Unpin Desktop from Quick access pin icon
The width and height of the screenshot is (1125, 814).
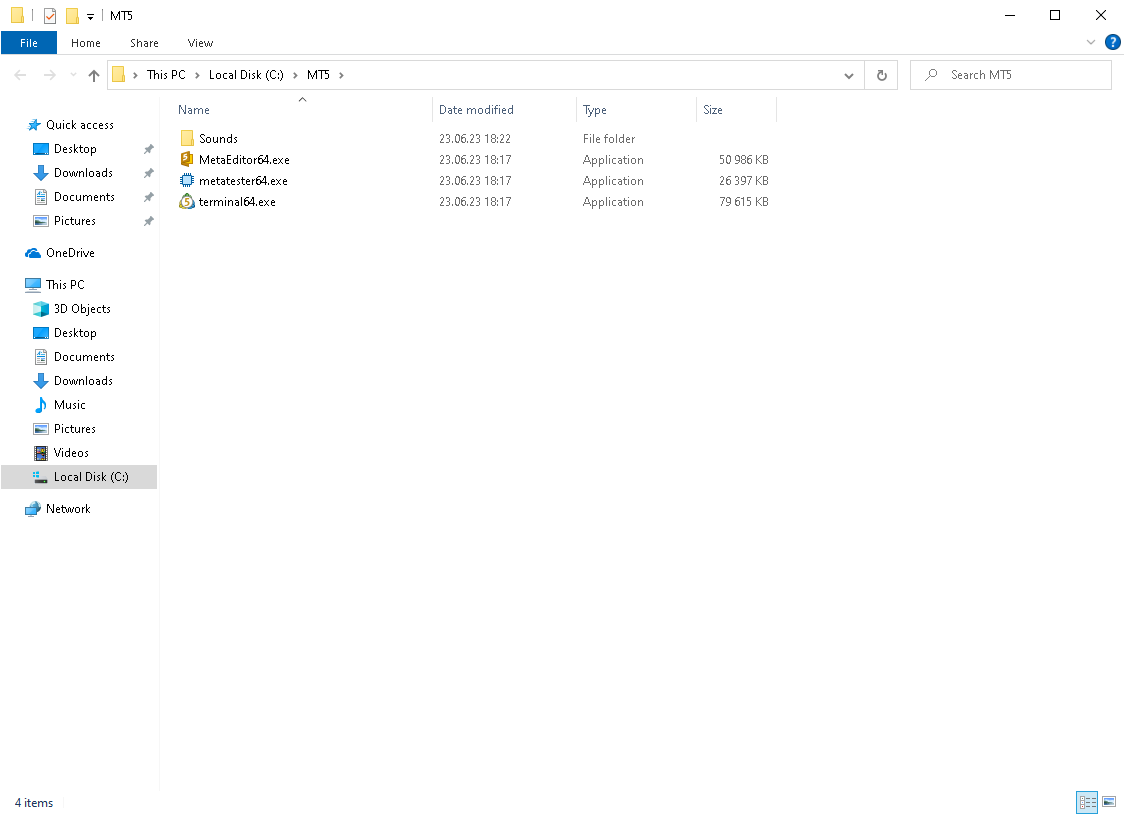pos(149,149)
